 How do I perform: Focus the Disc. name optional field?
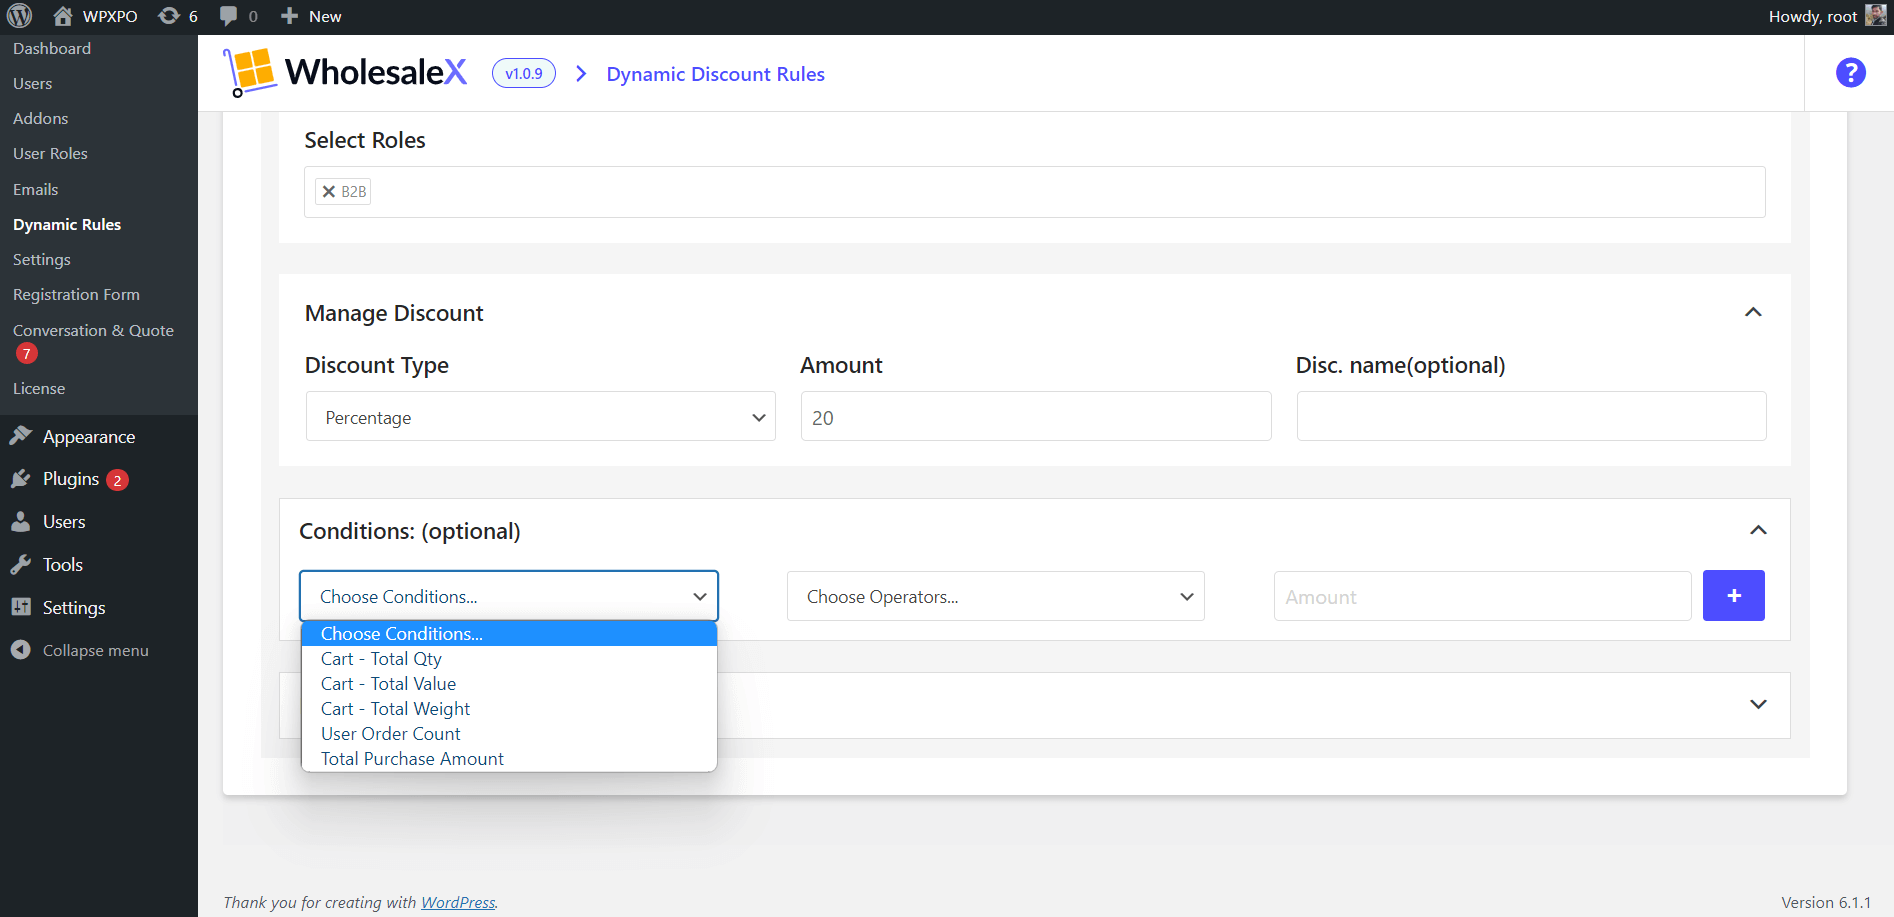click(x=1531, y=417)
